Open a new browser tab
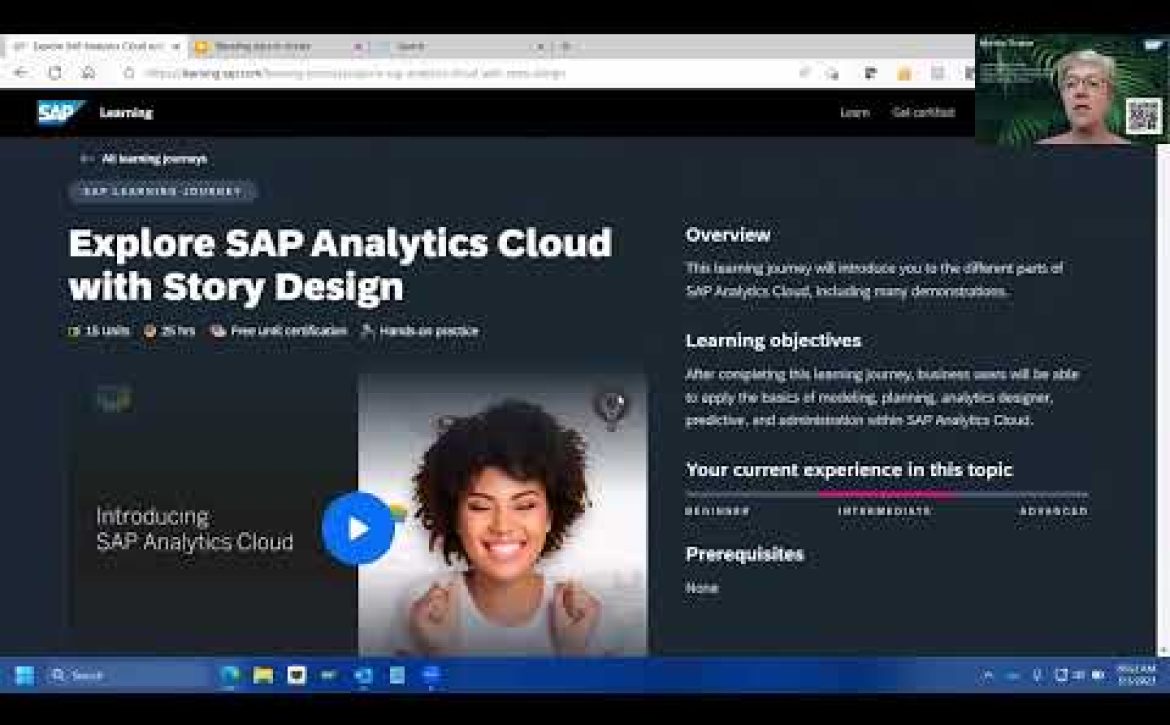Image resolution: width=1170 pixels, height=725 pixels. pos(566,46)
